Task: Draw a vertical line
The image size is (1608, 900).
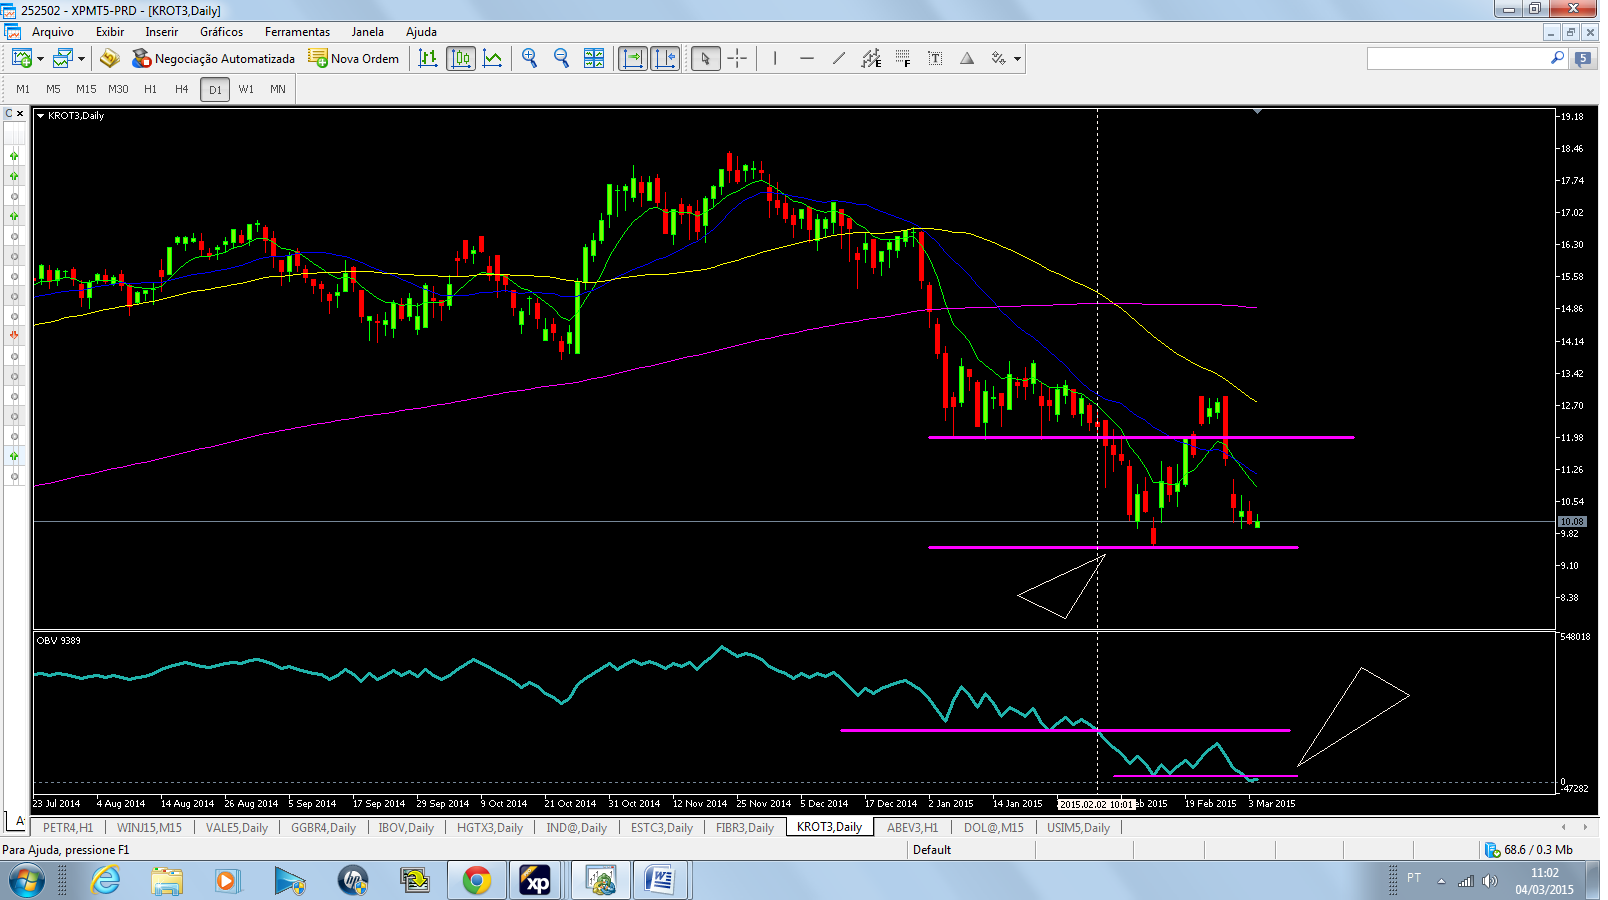Action: pyautogui.click(x=775, y=59)
